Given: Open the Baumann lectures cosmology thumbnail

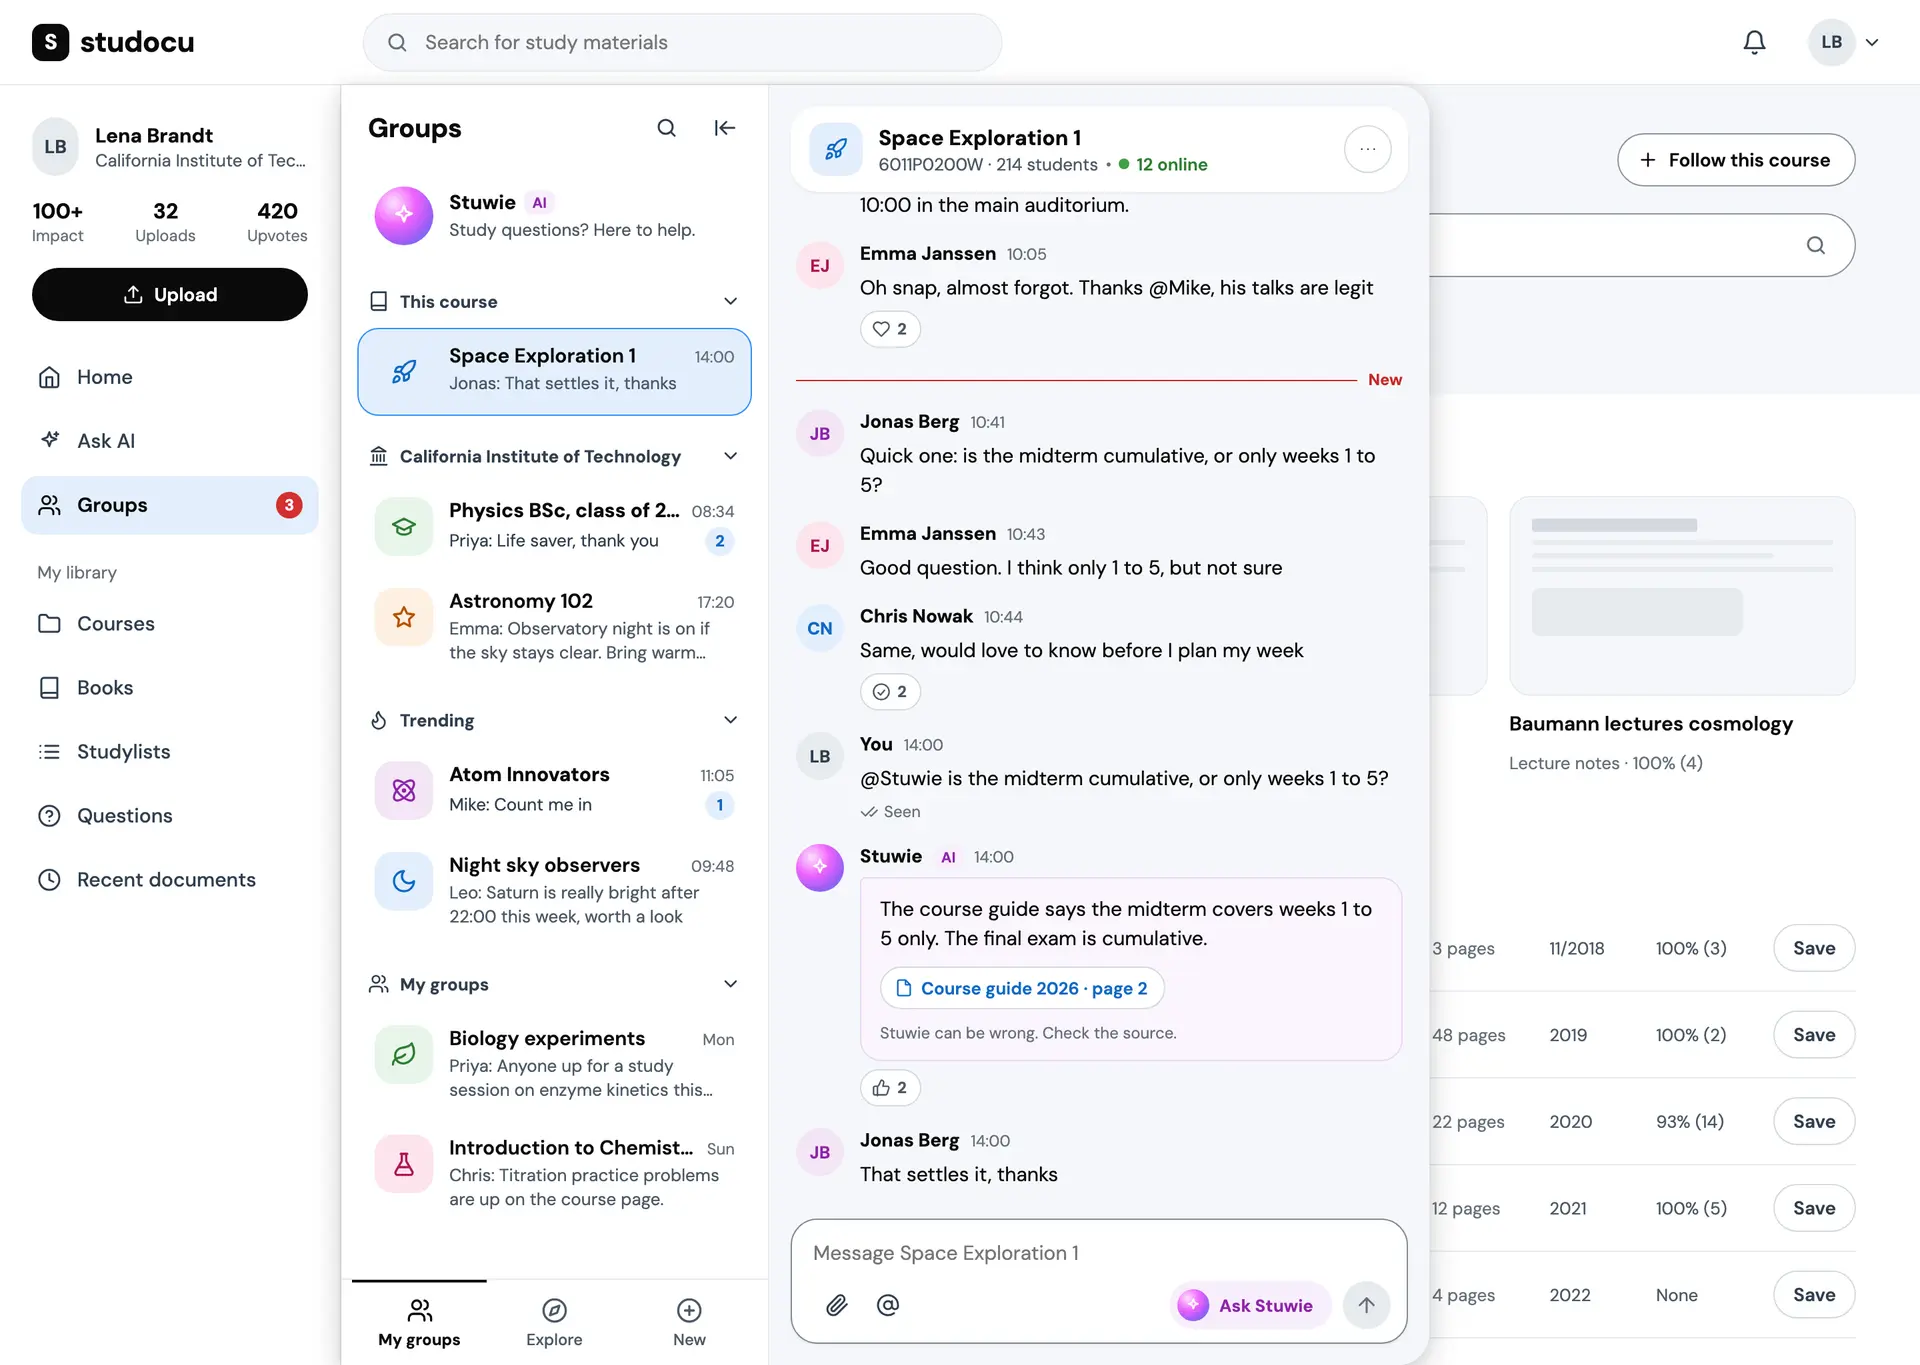Looking at the screenshot, I should point(1682,595).
